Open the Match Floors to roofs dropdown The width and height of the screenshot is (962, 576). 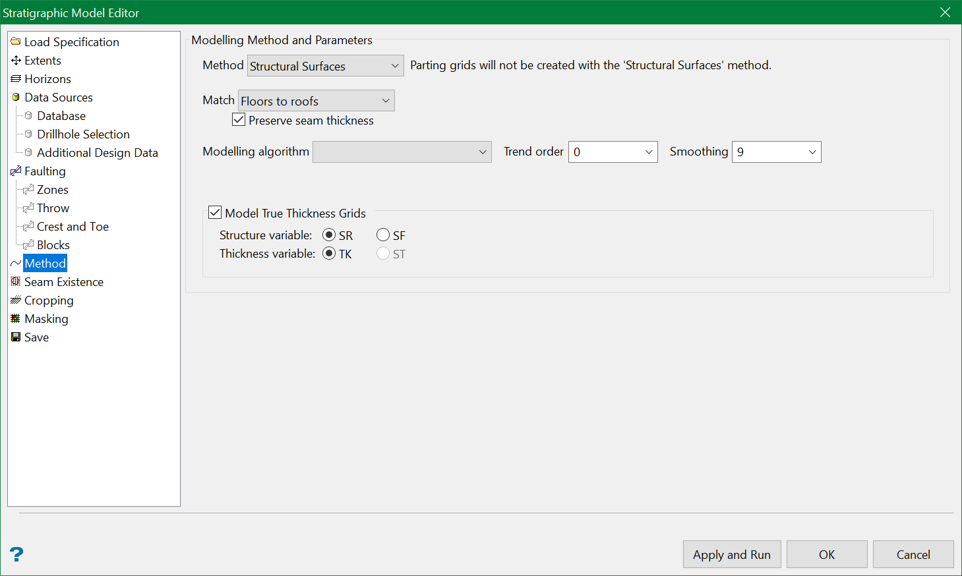(x=316, y=101)
